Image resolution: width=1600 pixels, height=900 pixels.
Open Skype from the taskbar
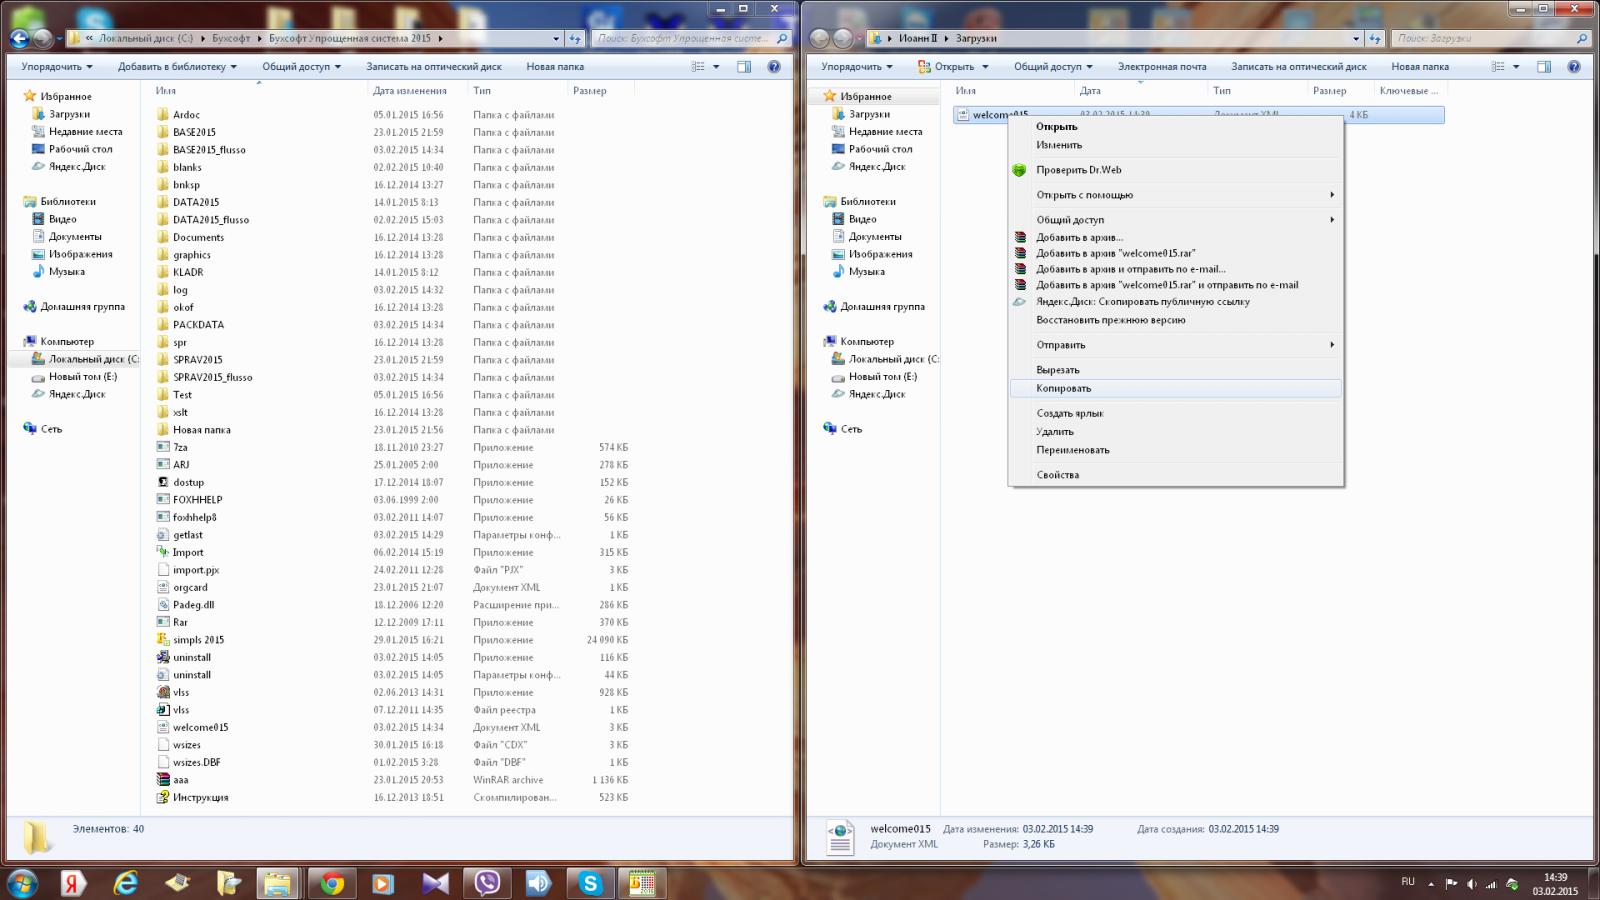(590, 883)
